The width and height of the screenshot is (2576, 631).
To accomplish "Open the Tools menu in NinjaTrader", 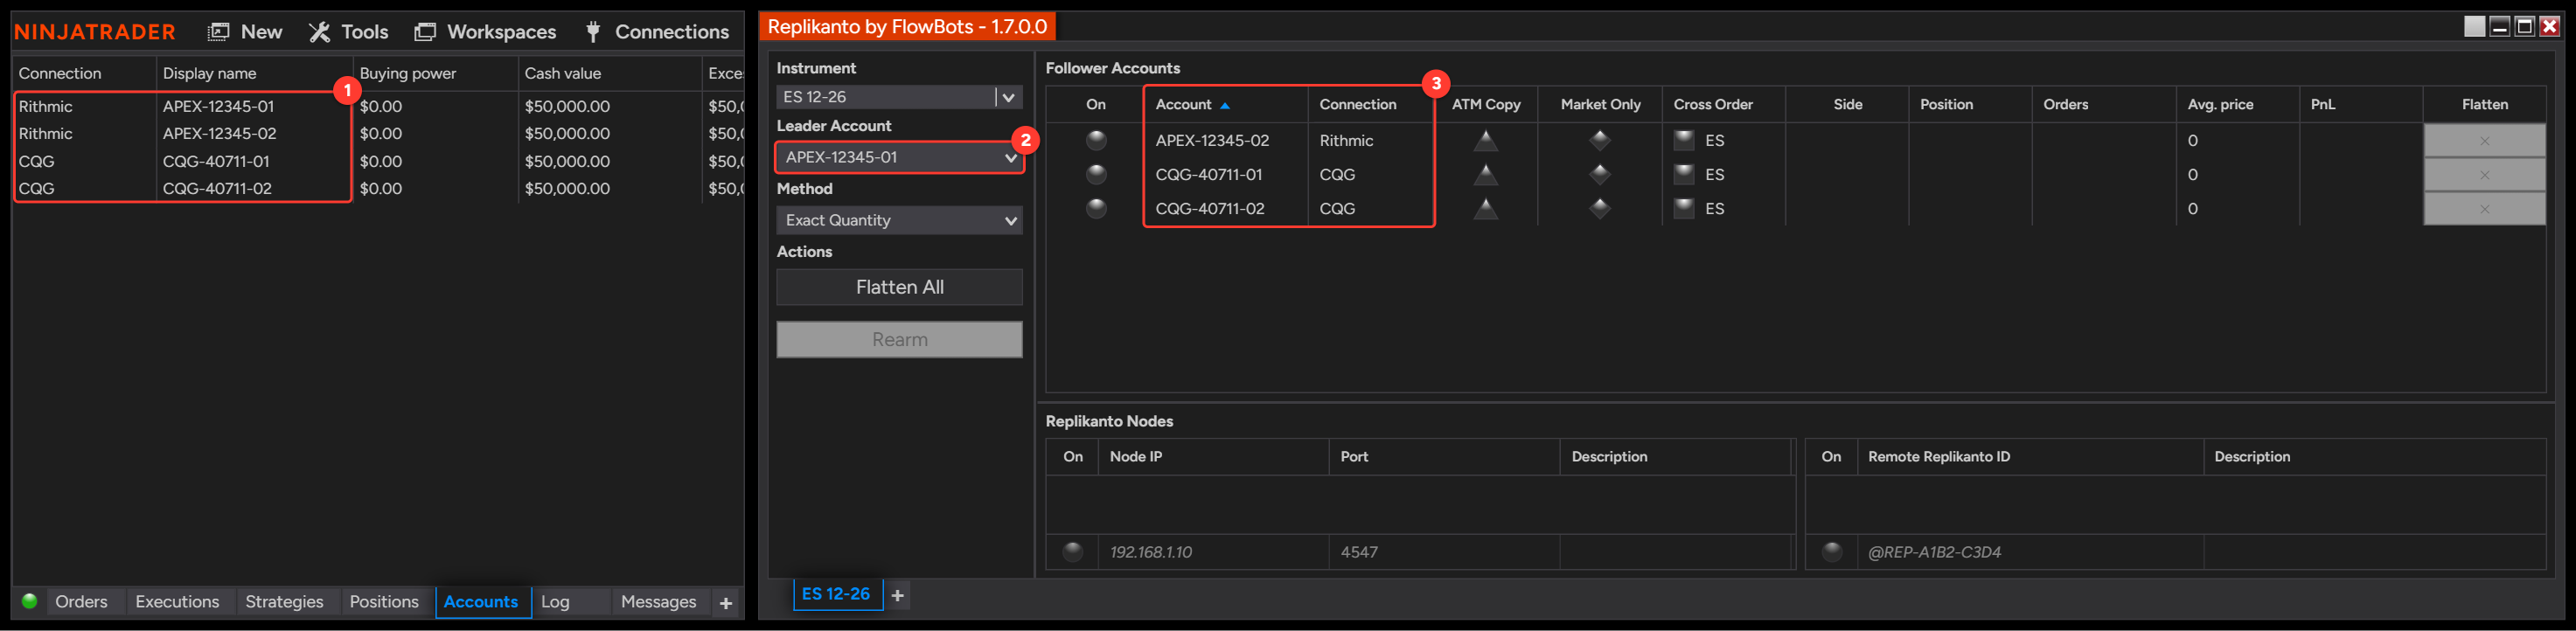I will [x=348, y=32].
